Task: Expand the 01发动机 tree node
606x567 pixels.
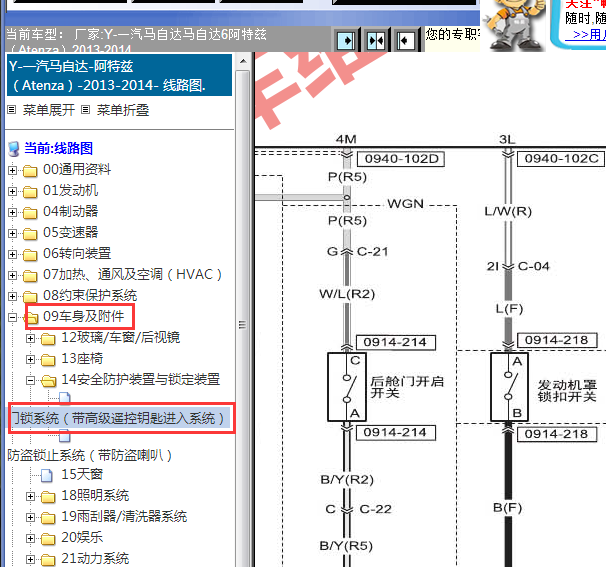Action: coord(12,191)
